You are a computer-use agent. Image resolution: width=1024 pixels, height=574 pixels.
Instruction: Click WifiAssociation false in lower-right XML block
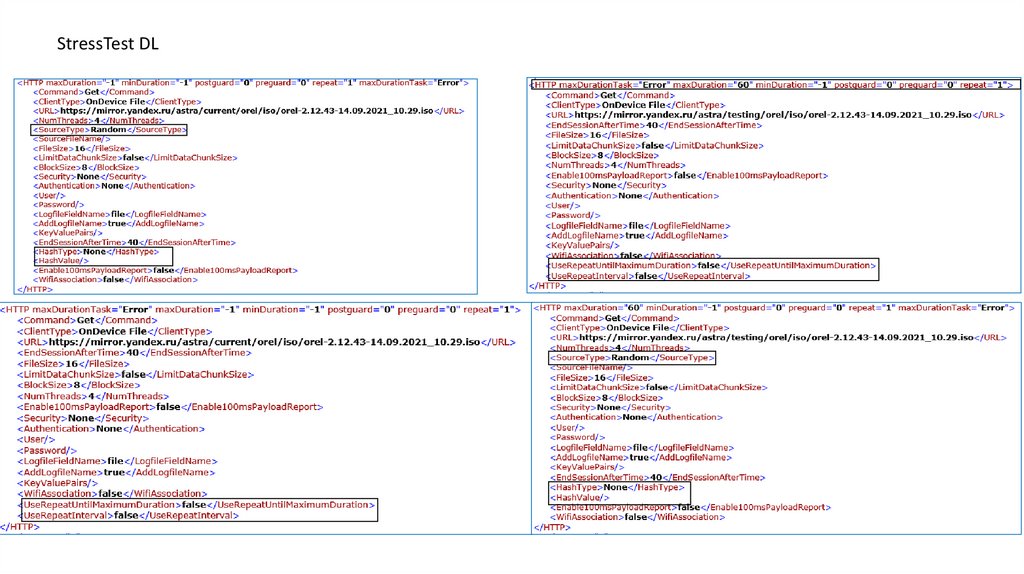point(637,517)
